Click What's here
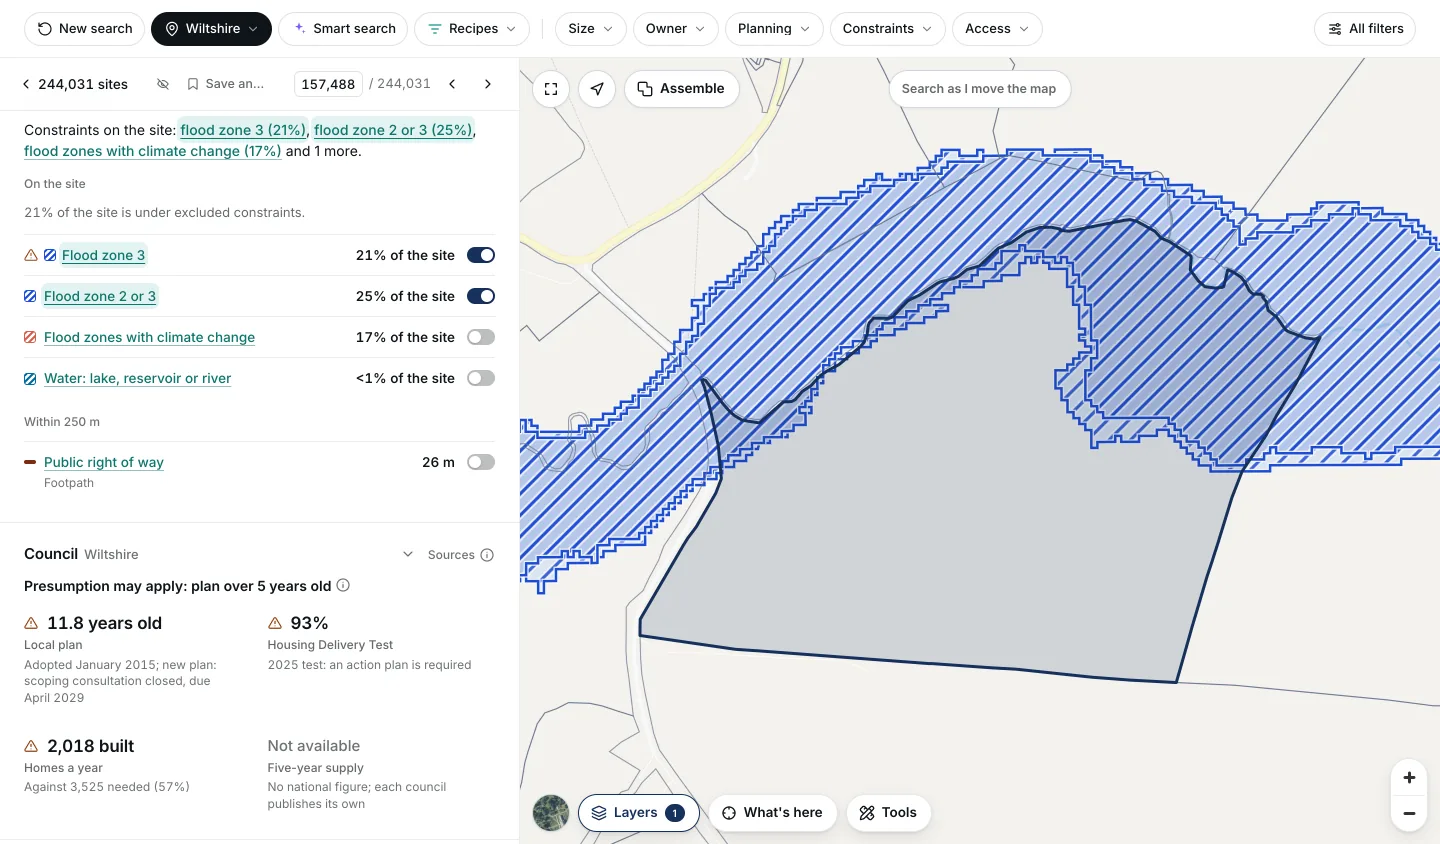 tap(773, 813)
